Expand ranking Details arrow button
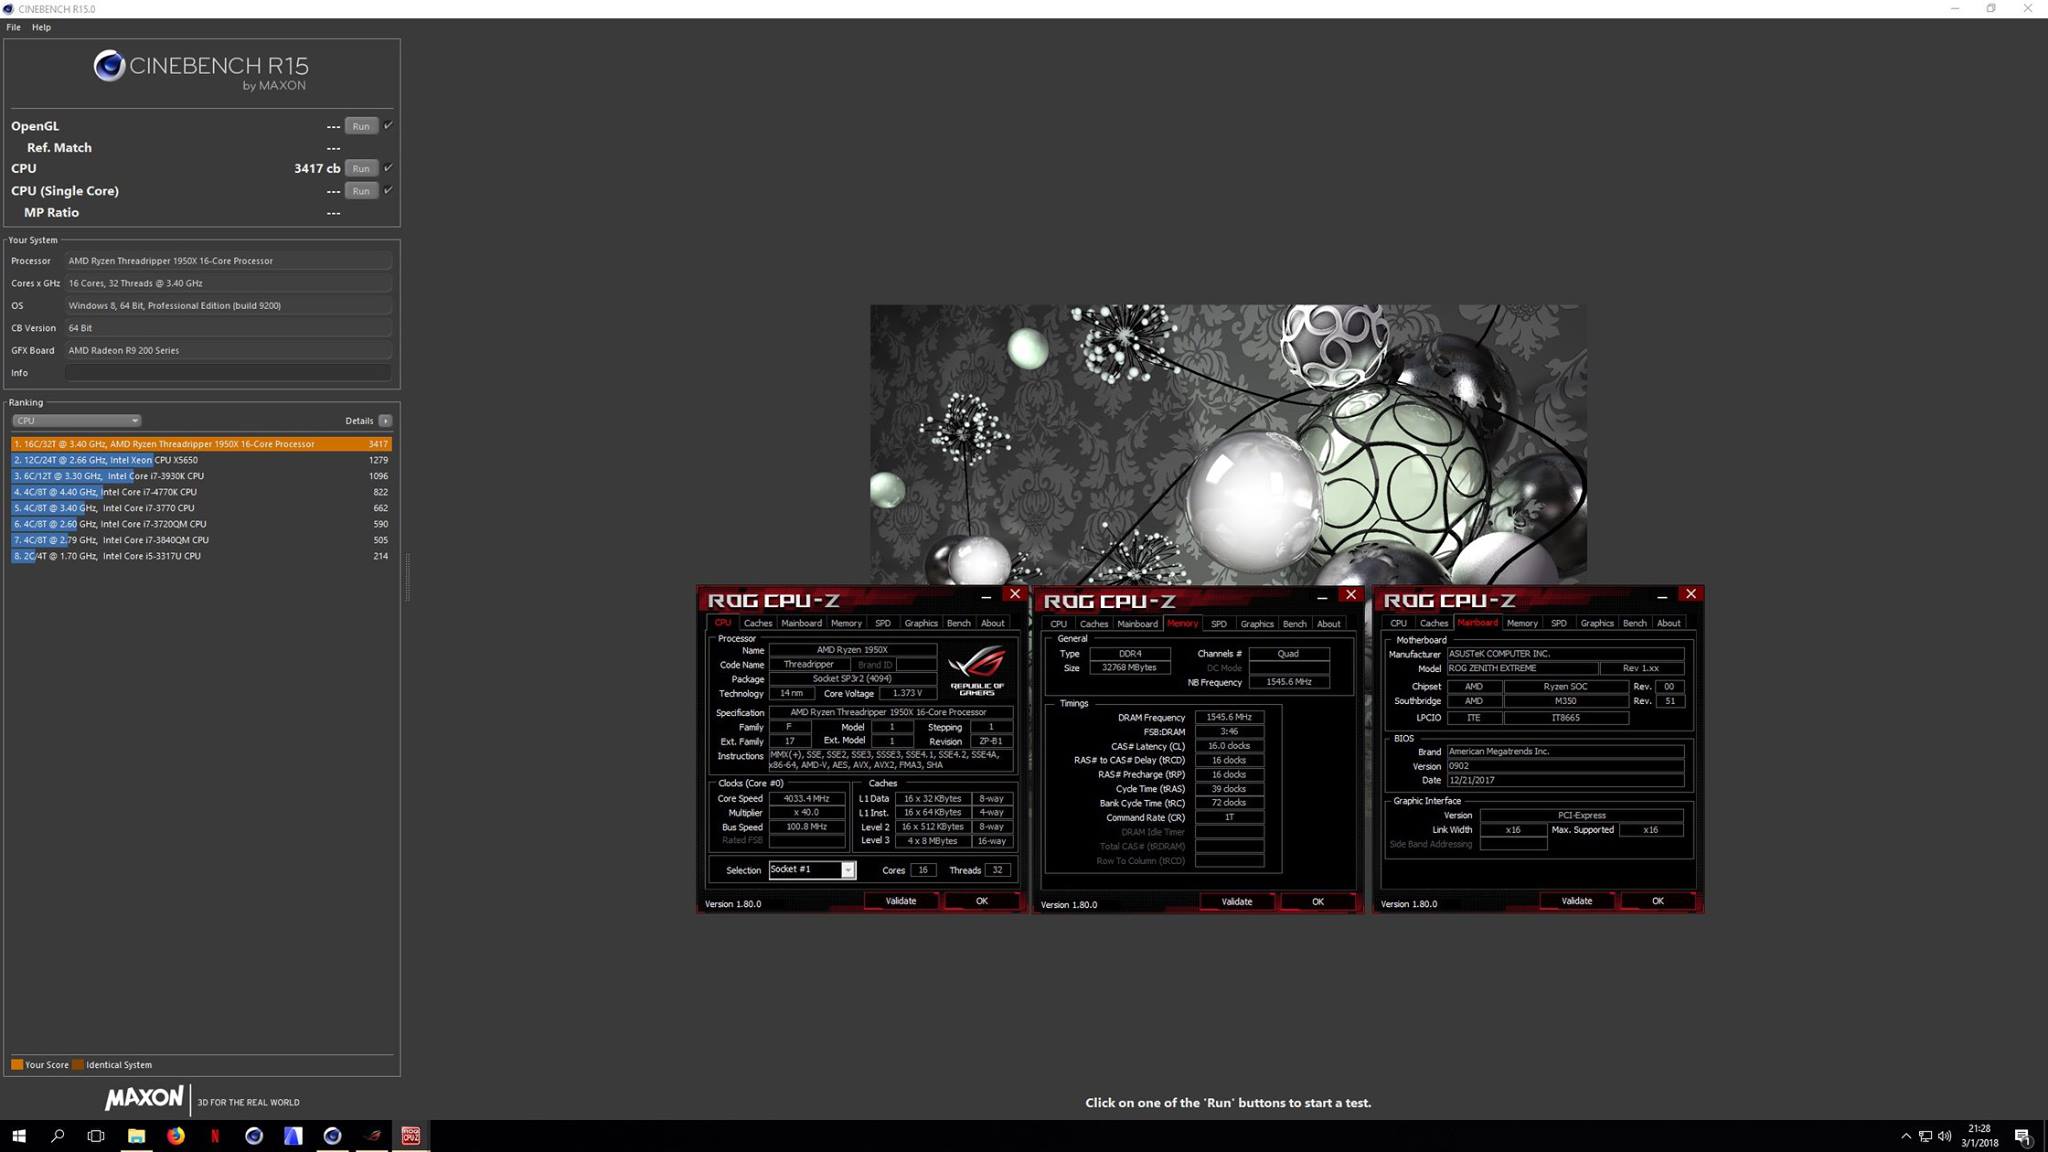The image size is (2048, 1152). [385, 420]
